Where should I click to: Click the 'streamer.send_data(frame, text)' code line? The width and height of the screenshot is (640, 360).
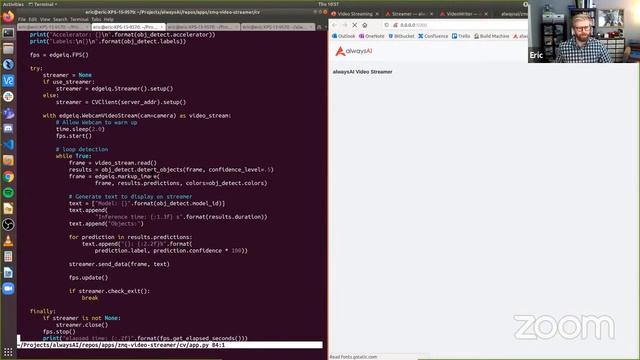tap(119, 264)
